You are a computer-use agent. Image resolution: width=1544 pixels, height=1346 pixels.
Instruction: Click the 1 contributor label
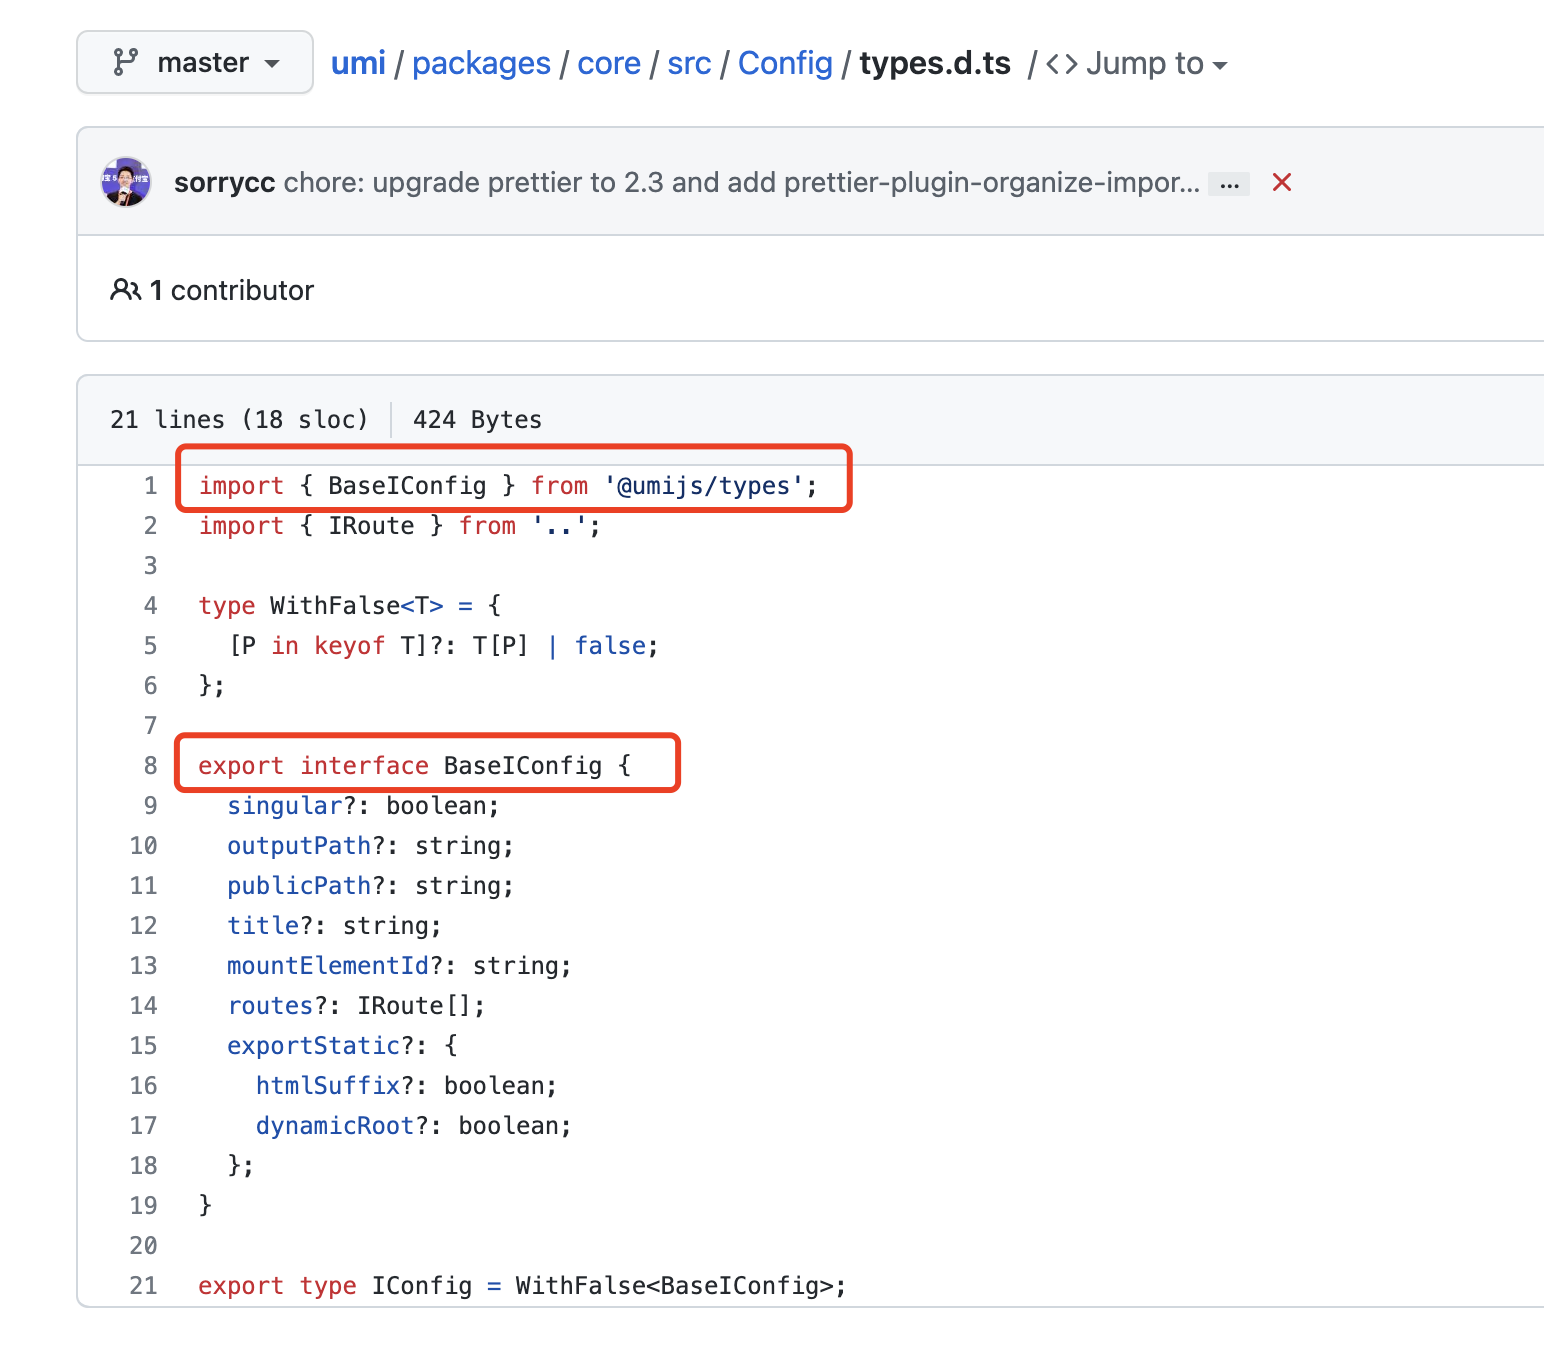[232, 290]
